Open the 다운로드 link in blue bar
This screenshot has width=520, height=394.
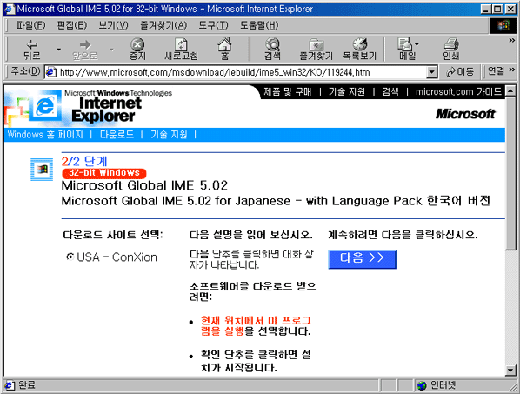(117, 134)
